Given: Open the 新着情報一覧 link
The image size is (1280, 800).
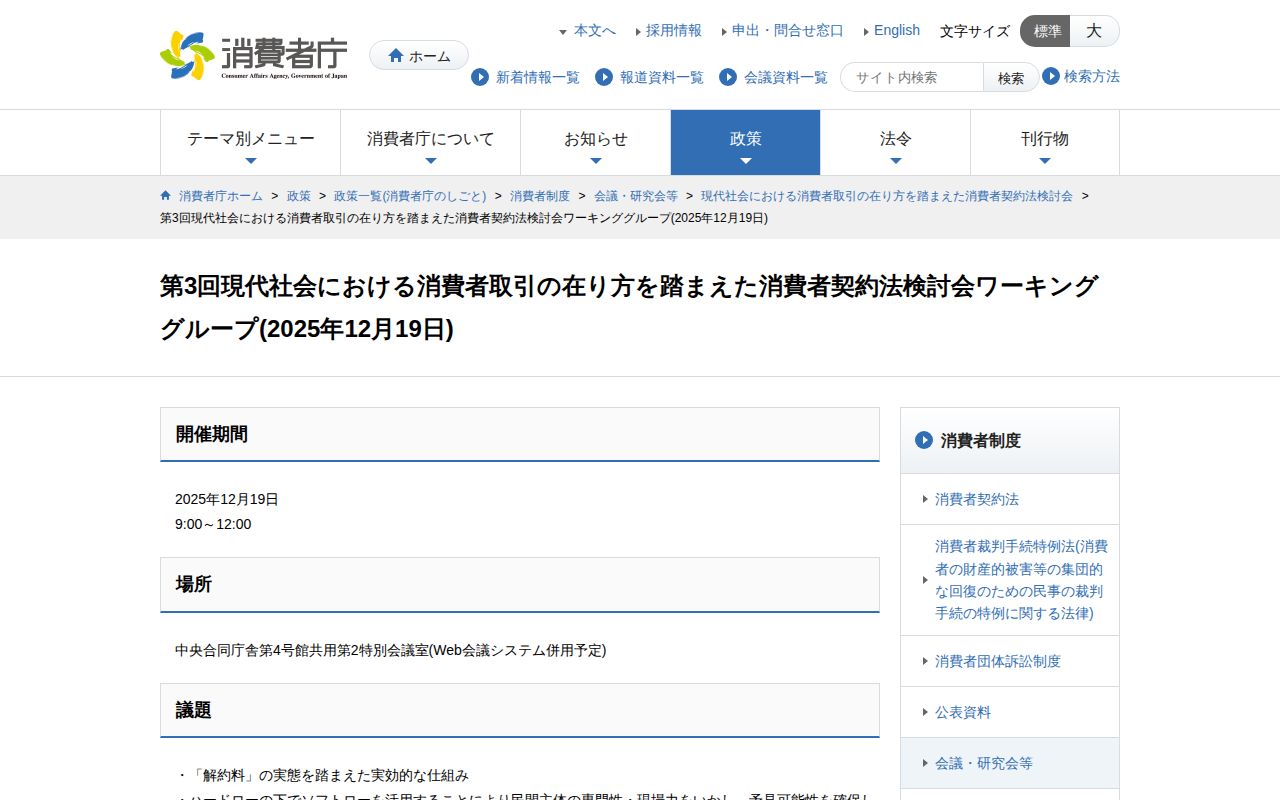Looking at the screenshot, I should click(x=538, y=77).
